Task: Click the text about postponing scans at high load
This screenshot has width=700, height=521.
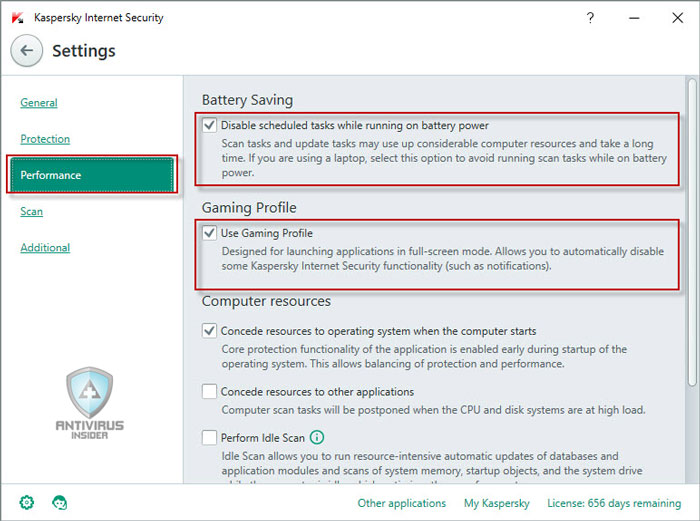Action: 433,410
